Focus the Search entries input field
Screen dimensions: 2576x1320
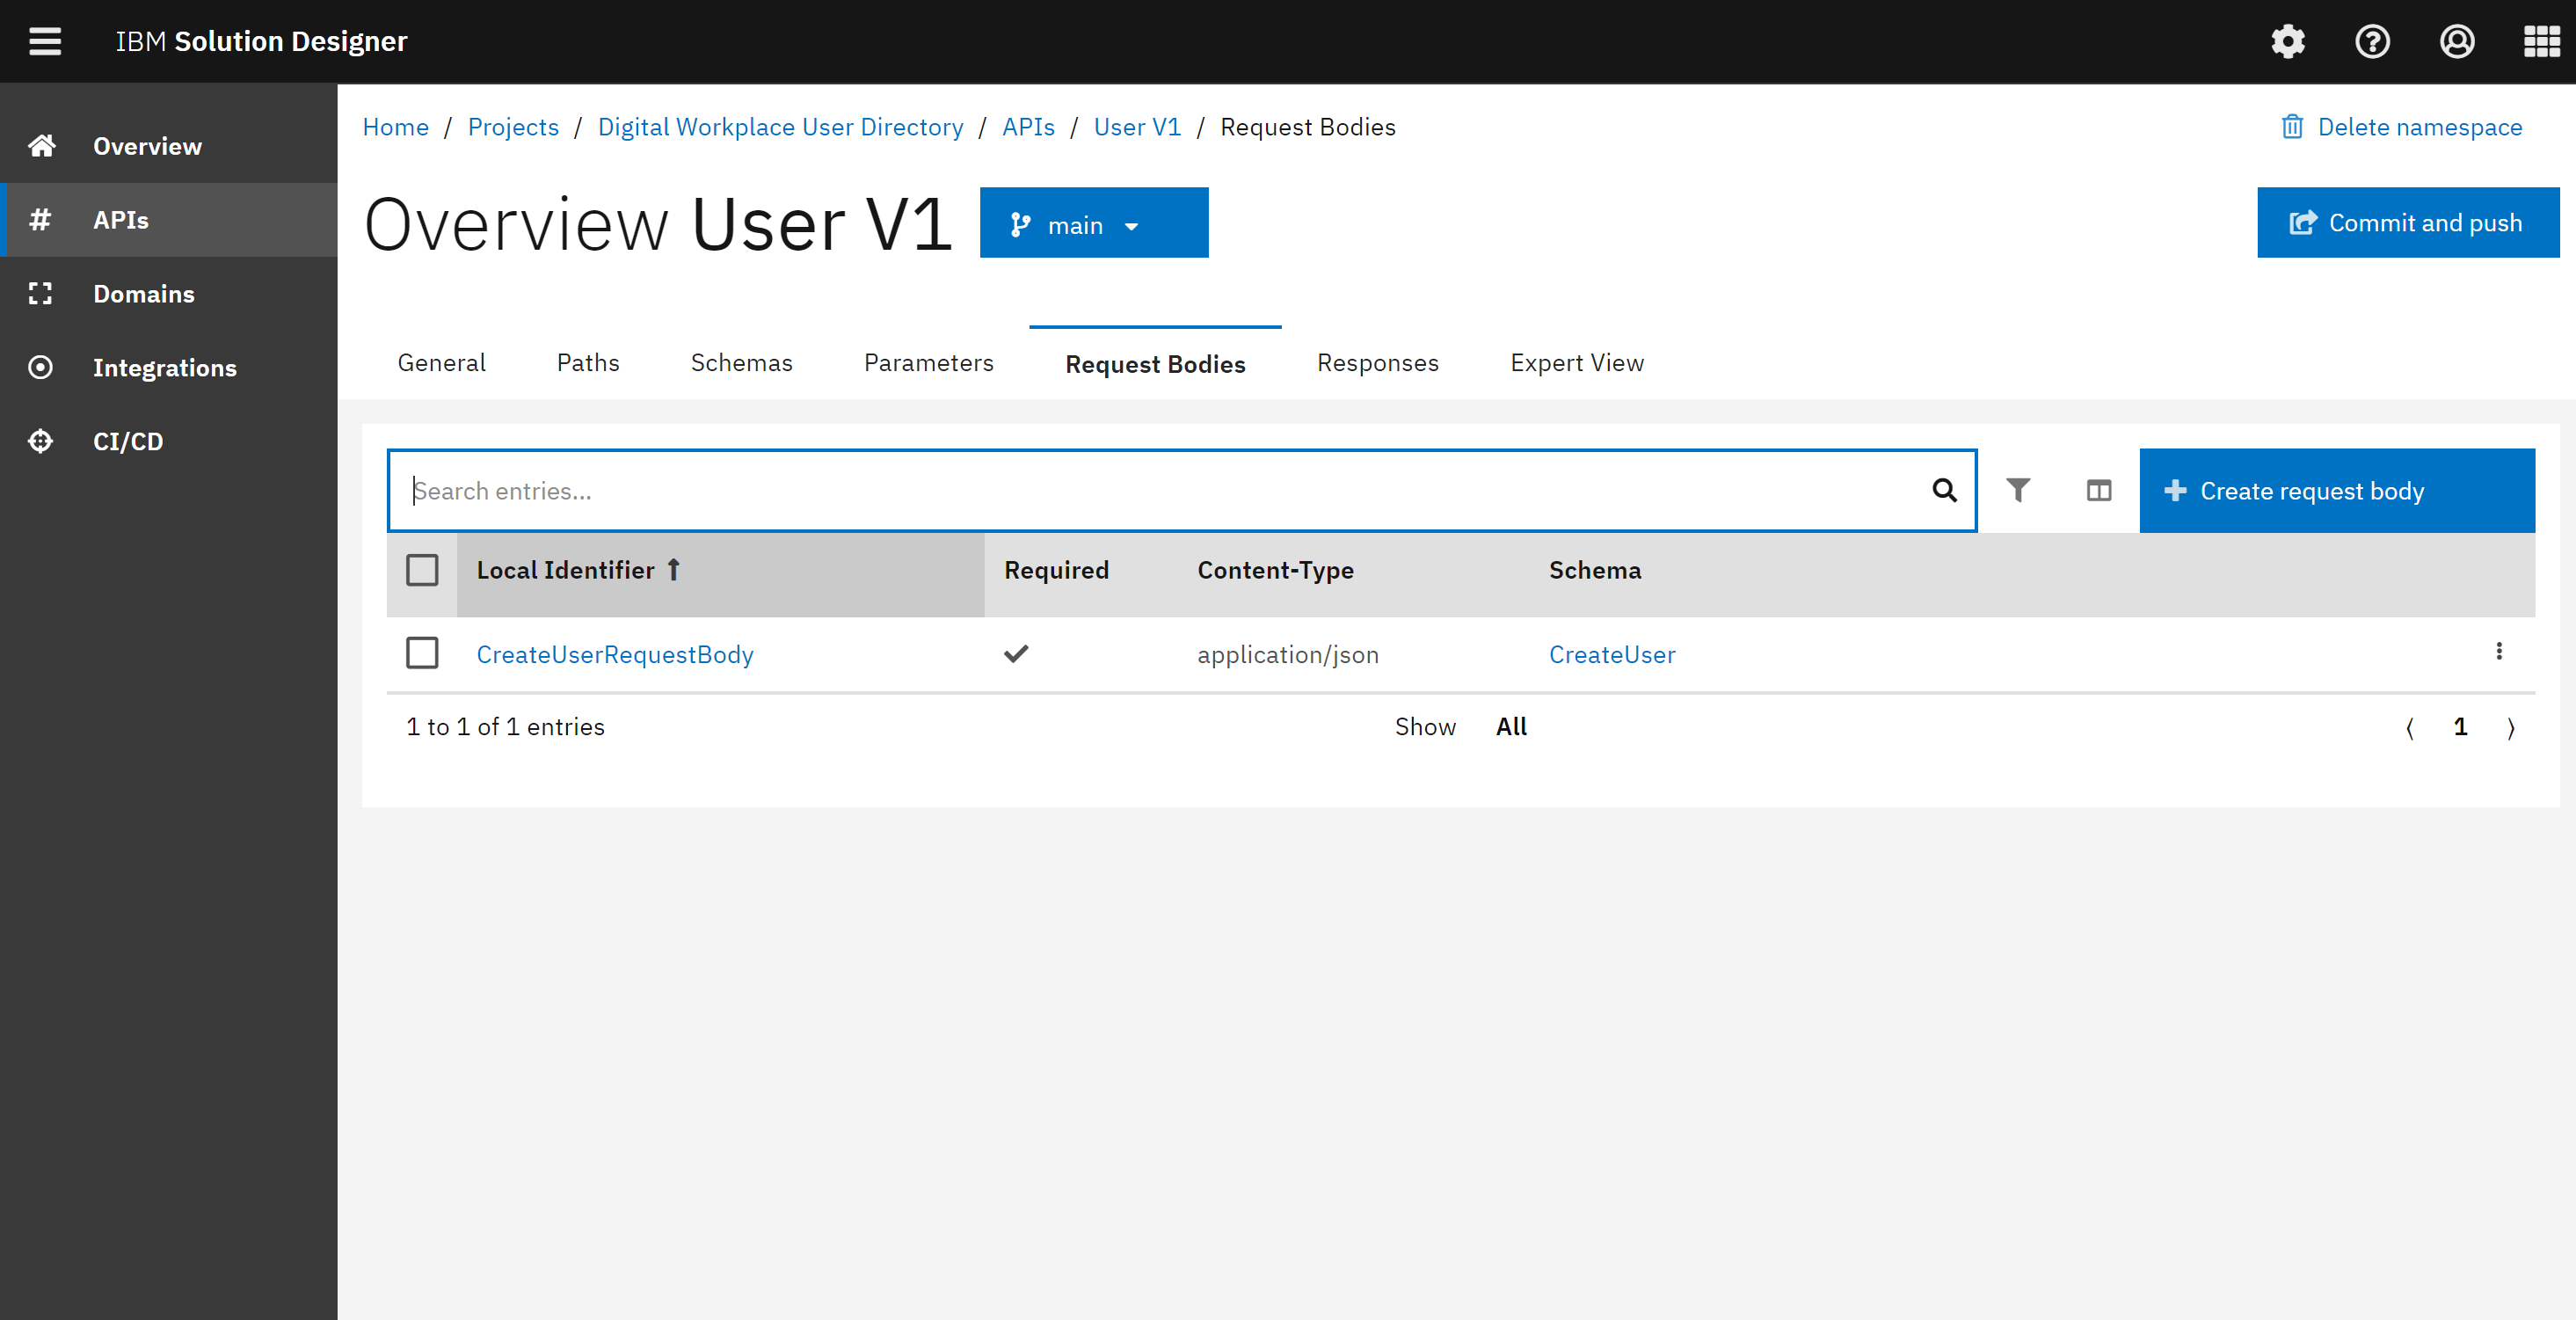[1160, 491]
